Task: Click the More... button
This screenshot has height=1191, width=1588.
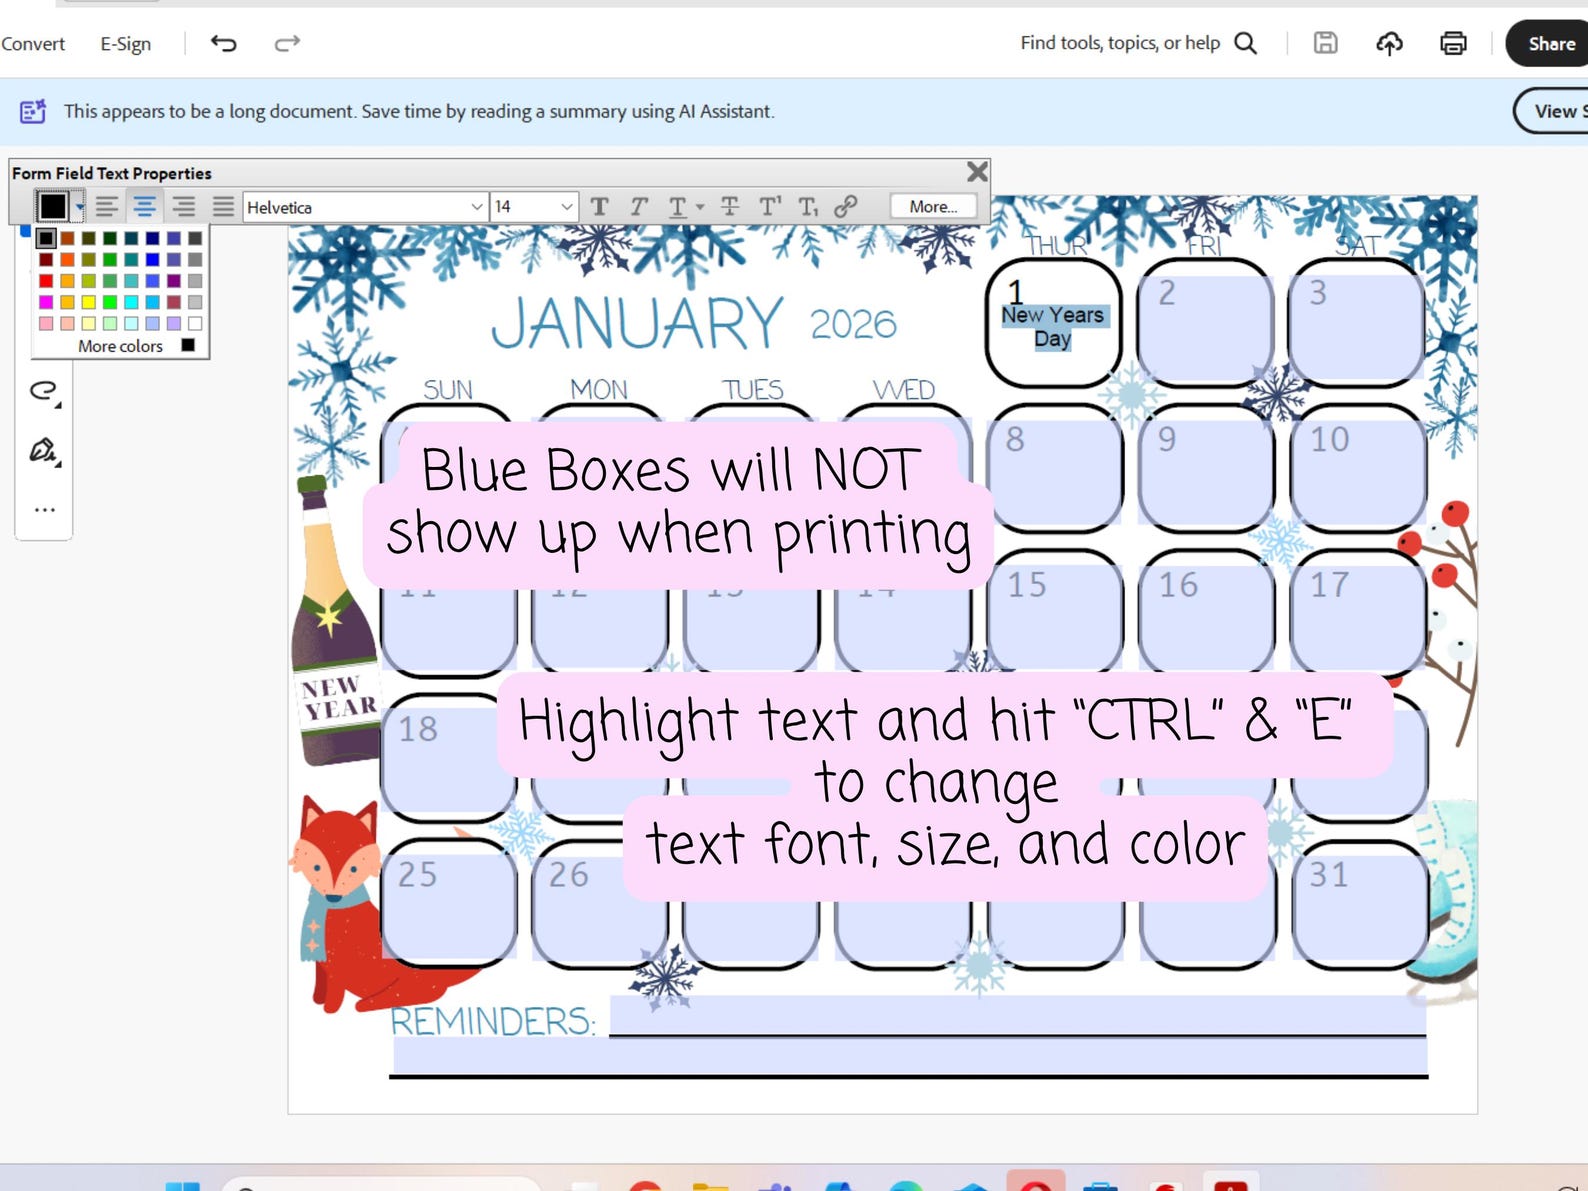Action: [x=933, y=206]
